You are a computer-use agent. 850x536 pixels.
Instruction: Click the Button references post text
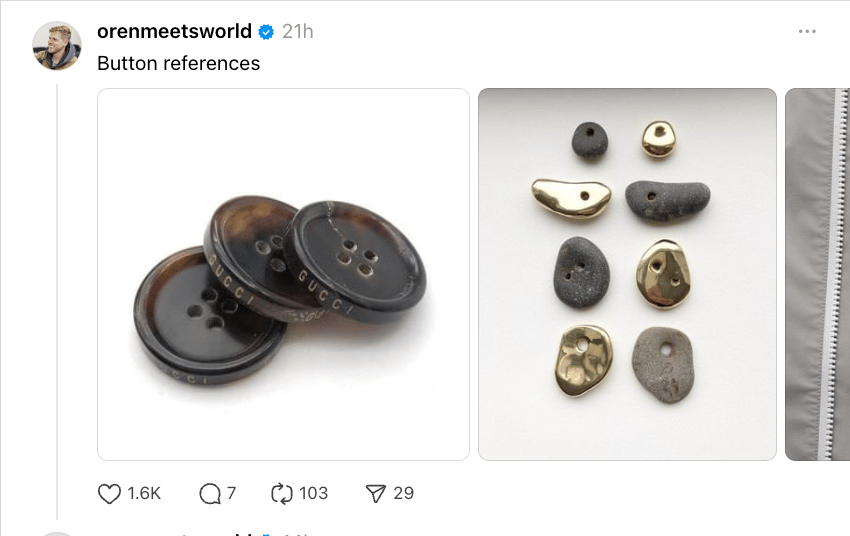click(x=178, y=63)
